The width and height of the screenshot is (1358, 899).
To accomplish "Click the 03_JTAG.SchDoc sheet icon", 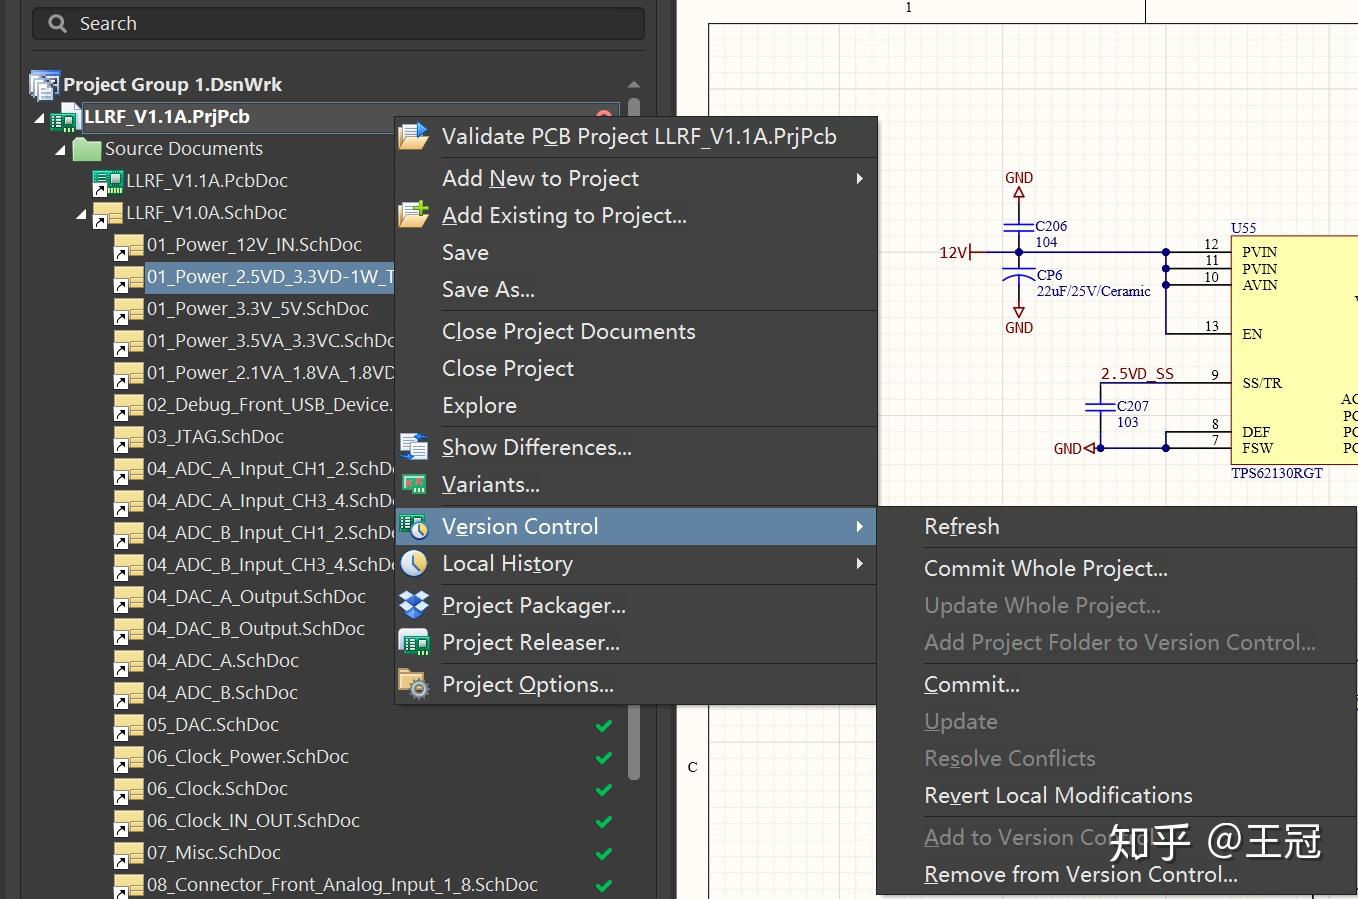I will point(128,438).
